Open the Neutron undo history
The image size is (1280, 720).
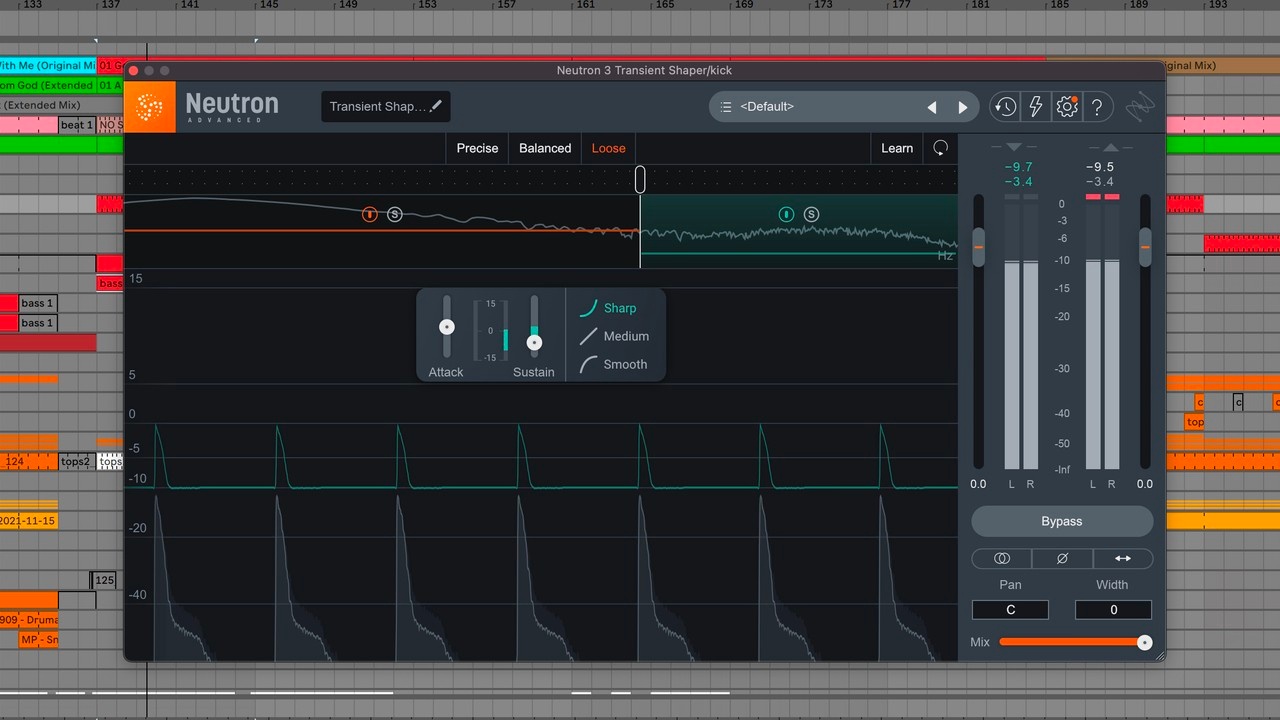click(x=1005, y=107)
